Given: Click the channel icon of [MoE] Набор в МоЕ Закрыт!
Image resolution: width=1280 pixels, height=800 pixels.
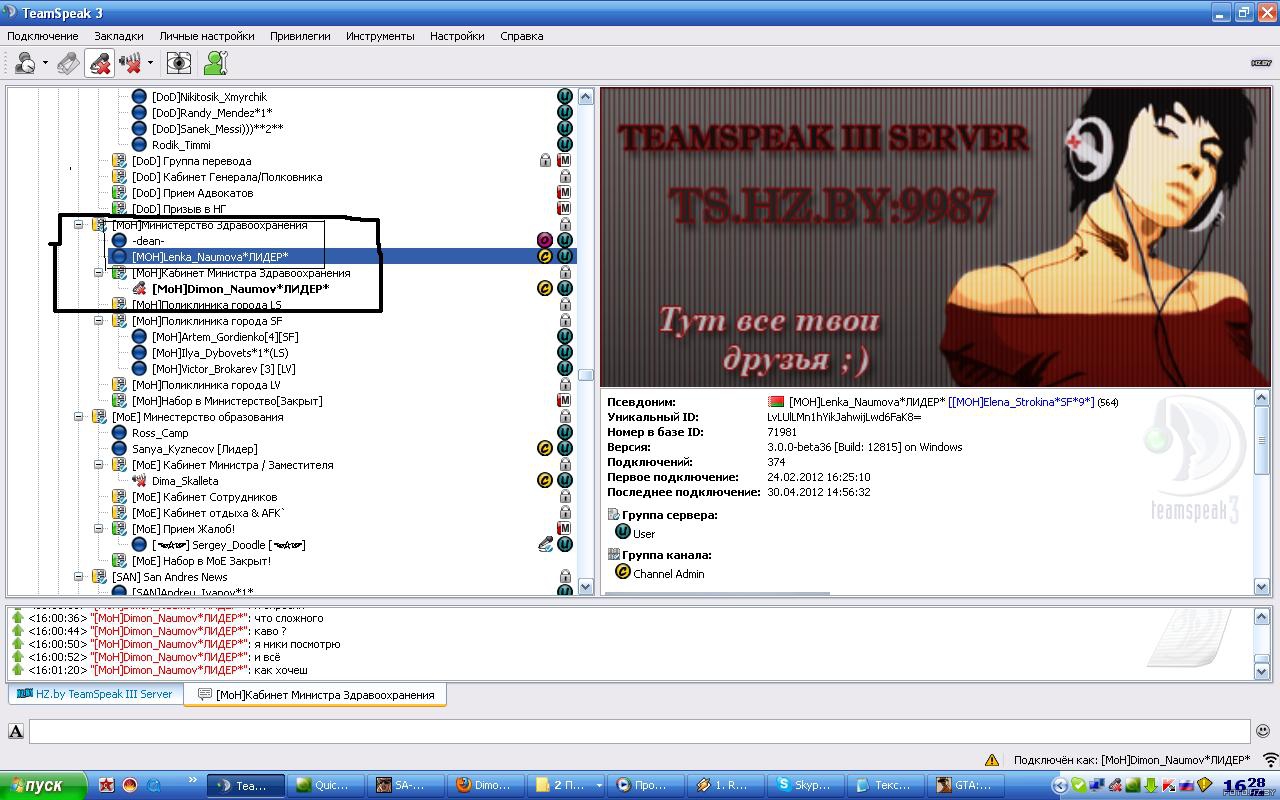Looking at the screenshot, I should (x=119, y=561).
